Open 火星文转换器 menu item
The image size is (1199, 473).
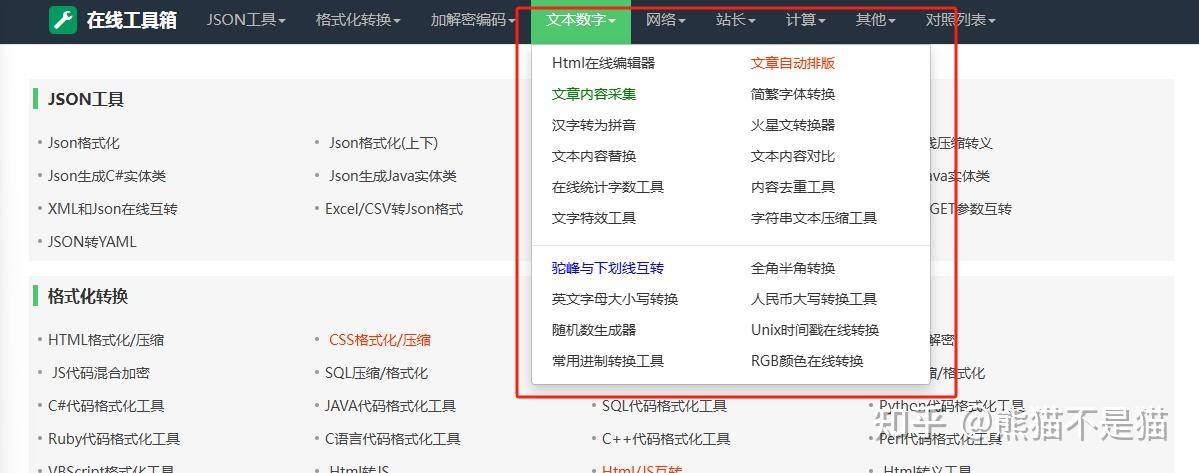click(793, 125)
